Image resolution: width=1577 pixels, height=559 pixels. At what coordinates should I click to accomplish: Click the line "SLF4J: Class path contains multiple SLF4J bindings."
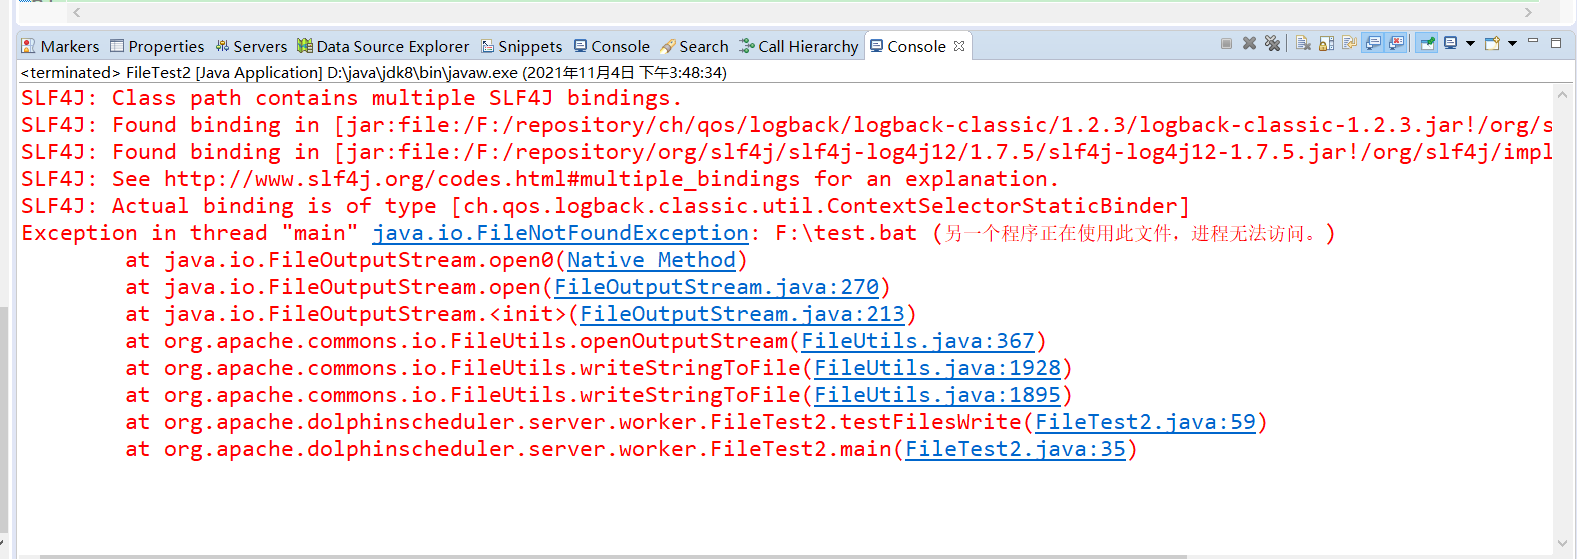[x=352, y=98]
